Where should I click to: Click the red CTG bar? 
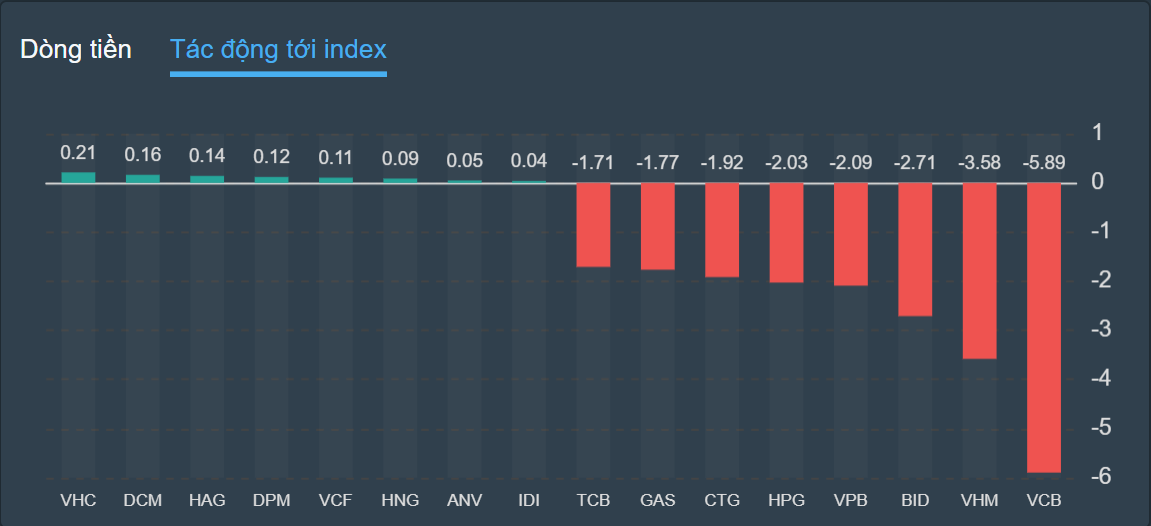[722, 230]
